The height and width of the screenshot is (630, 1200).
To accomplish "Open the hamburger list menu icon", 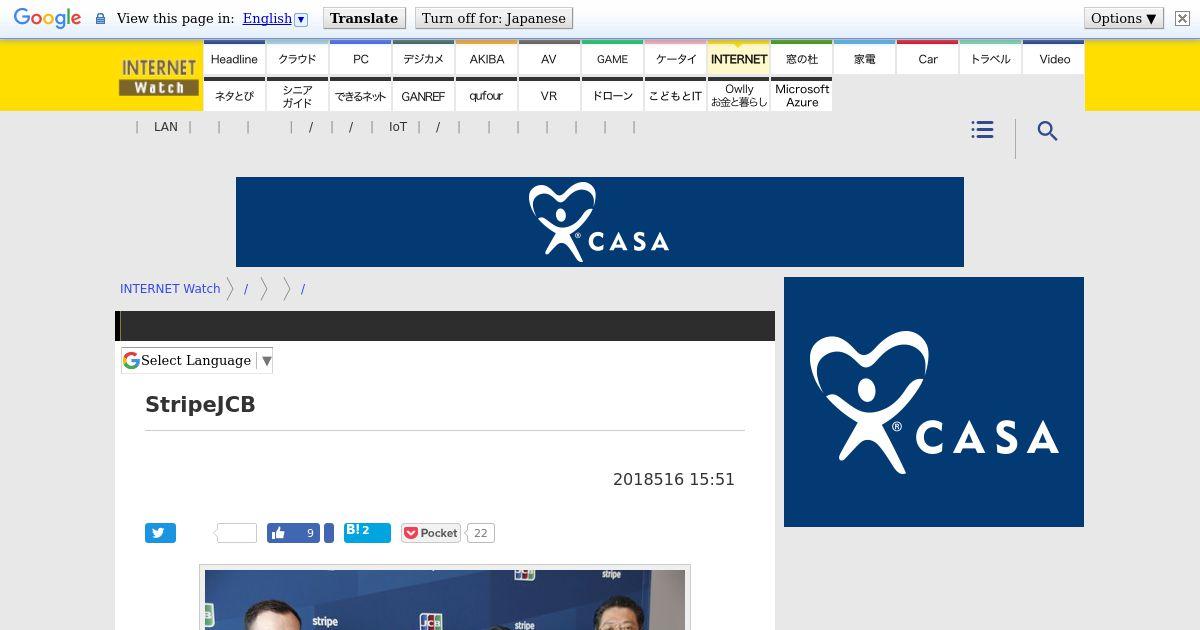I will (x=982, y=130).
